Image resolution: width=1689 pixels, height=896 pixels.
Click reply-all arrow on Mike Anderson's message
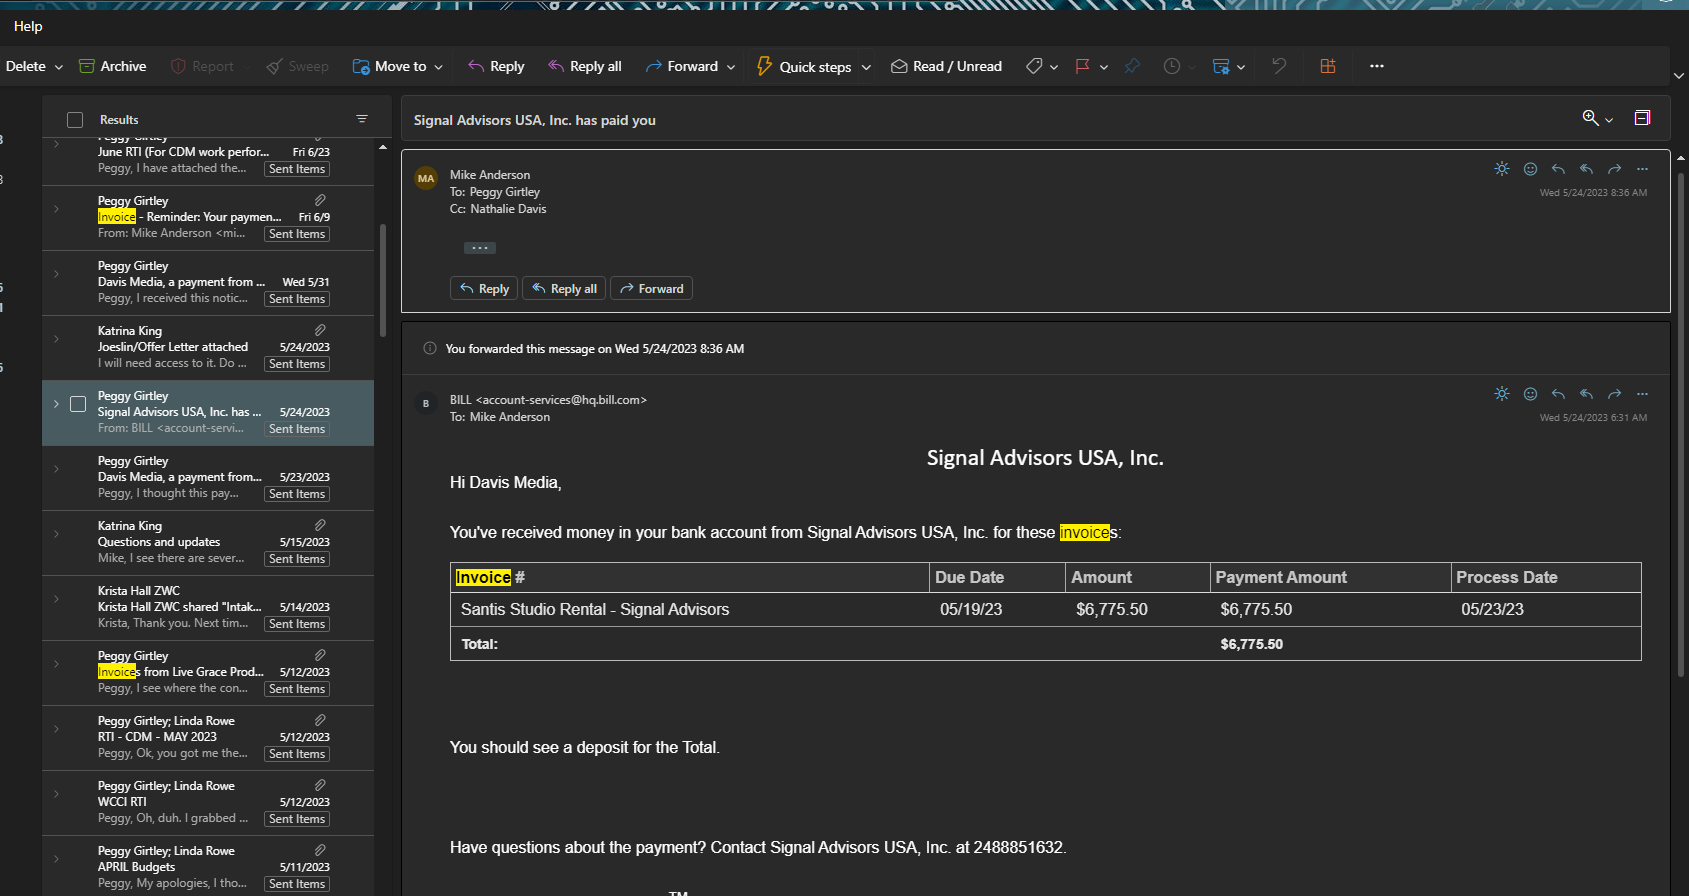click(1586, 169)
